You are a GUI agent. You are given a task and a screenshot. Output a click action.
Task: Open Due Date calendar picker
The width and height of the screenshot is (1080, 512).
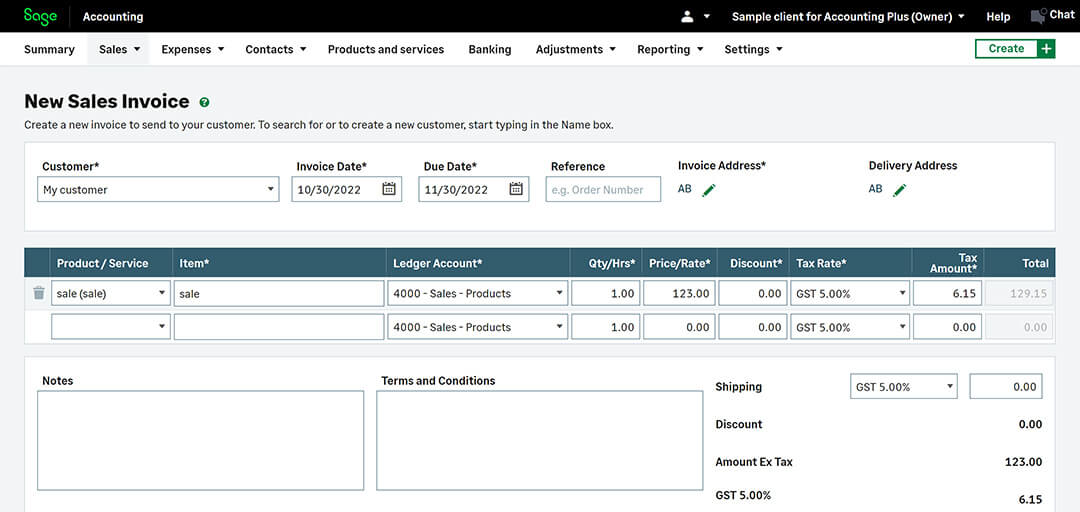point(516,190)
